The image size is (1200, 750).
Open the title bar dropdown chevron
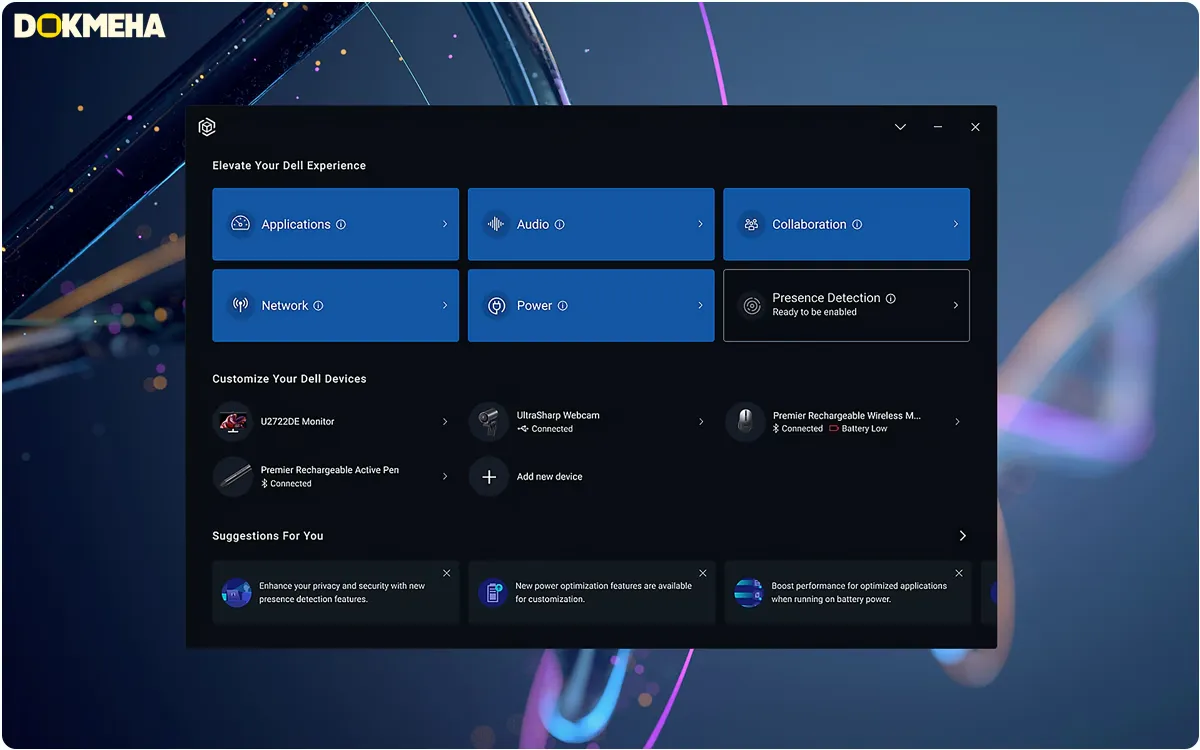click(900, 127)
